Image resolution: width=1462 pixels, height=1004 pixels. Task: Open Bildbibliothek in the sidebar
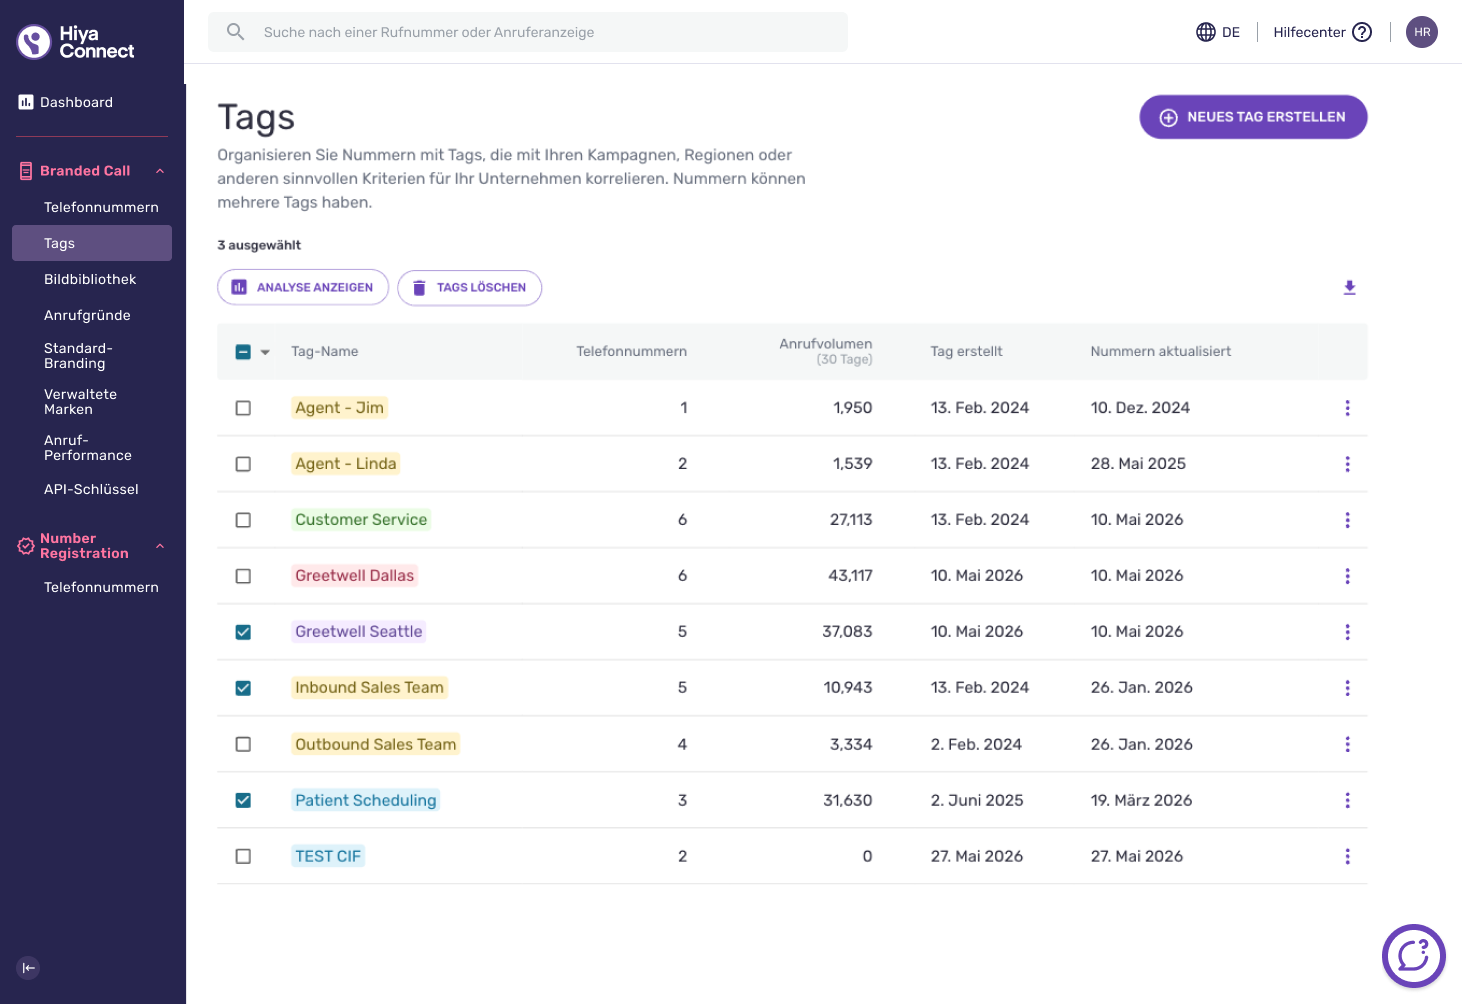(x=92, y=279)
